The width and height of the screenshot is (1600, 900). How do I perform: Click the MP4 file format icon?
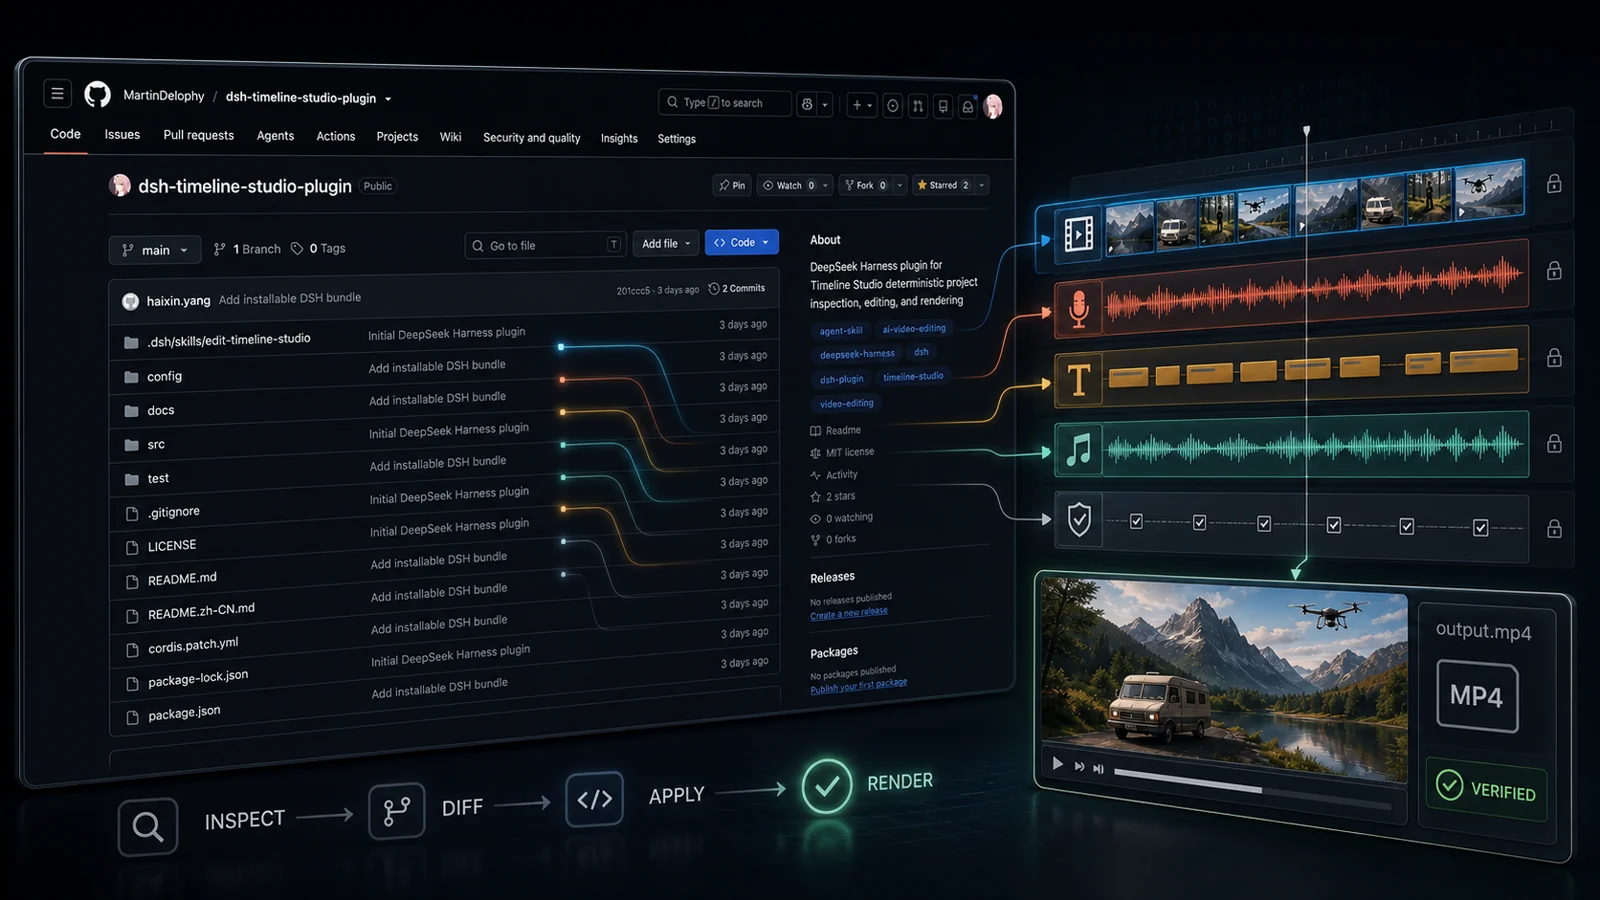click(x=1477, y=696)
